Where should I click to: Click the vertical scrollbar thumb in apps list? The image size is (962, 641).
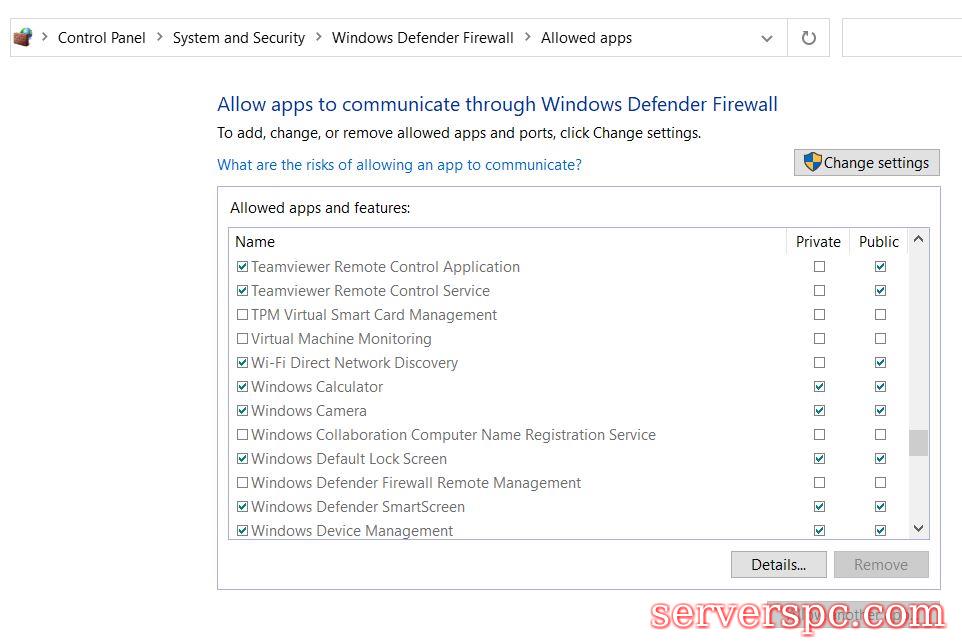[918, 443]
